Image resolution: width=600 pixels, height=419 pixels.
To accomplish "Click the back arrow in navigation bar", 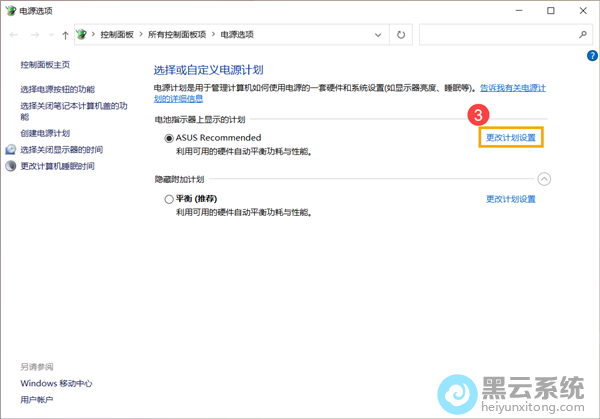I will 12,35.
